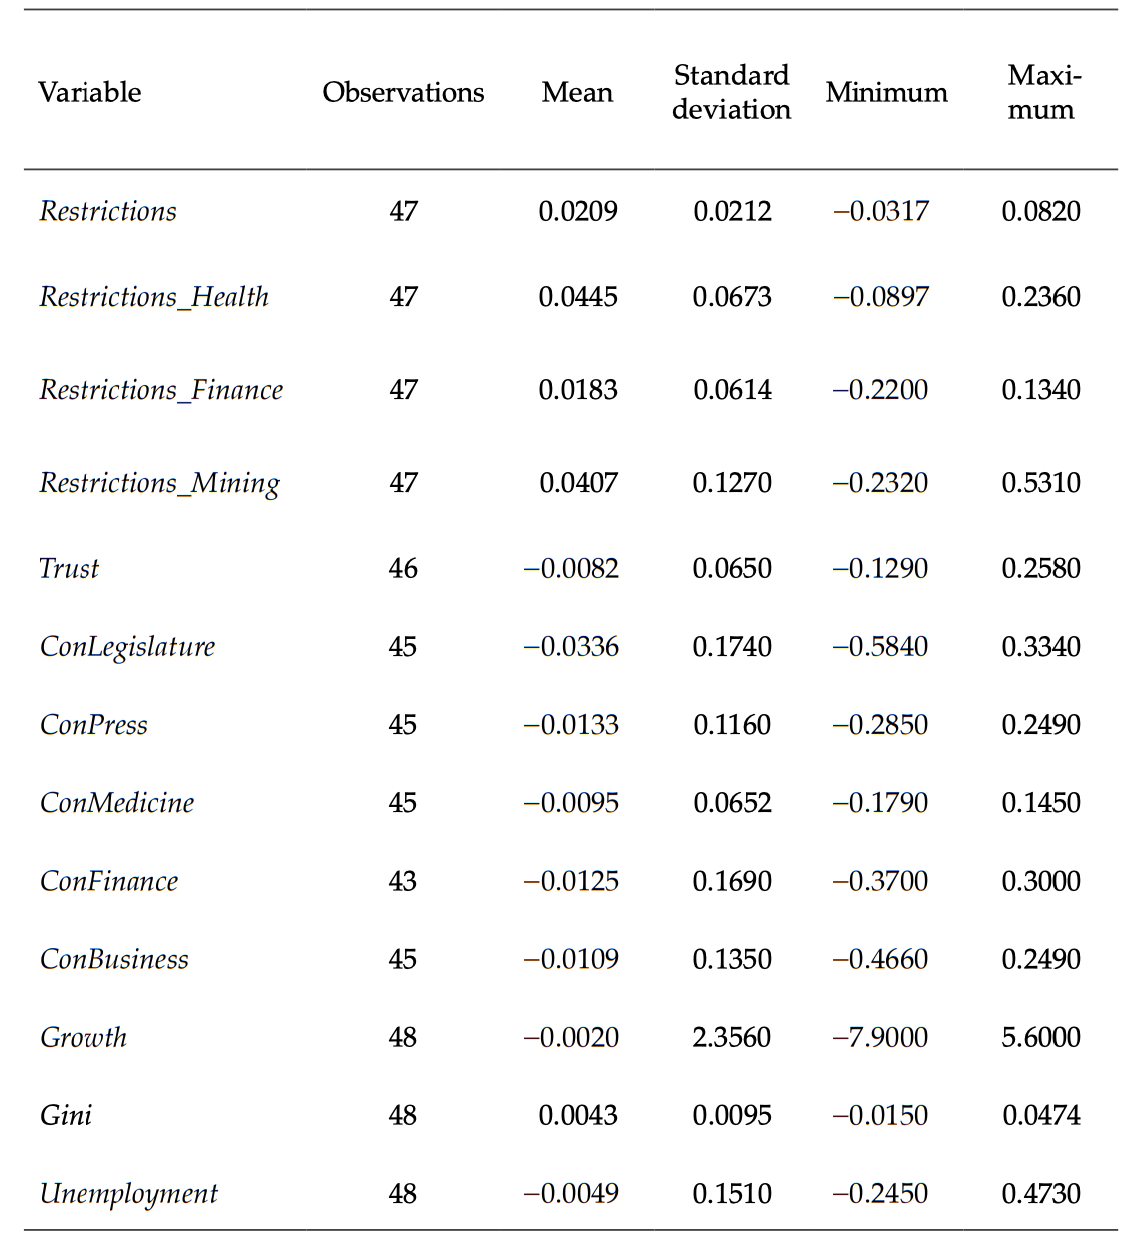
Task: Click the Observations column header
Action: tap(403, 93)
